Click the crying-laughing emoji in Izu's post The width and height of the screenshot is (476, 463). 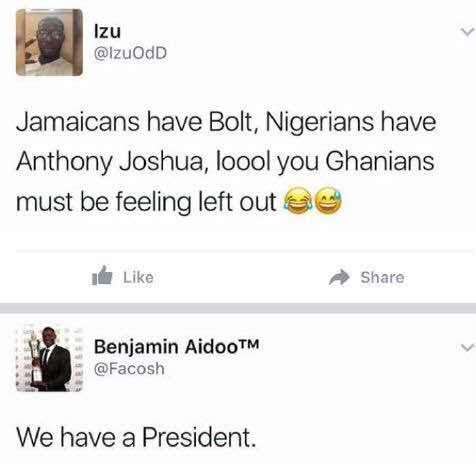click(297, 200)
